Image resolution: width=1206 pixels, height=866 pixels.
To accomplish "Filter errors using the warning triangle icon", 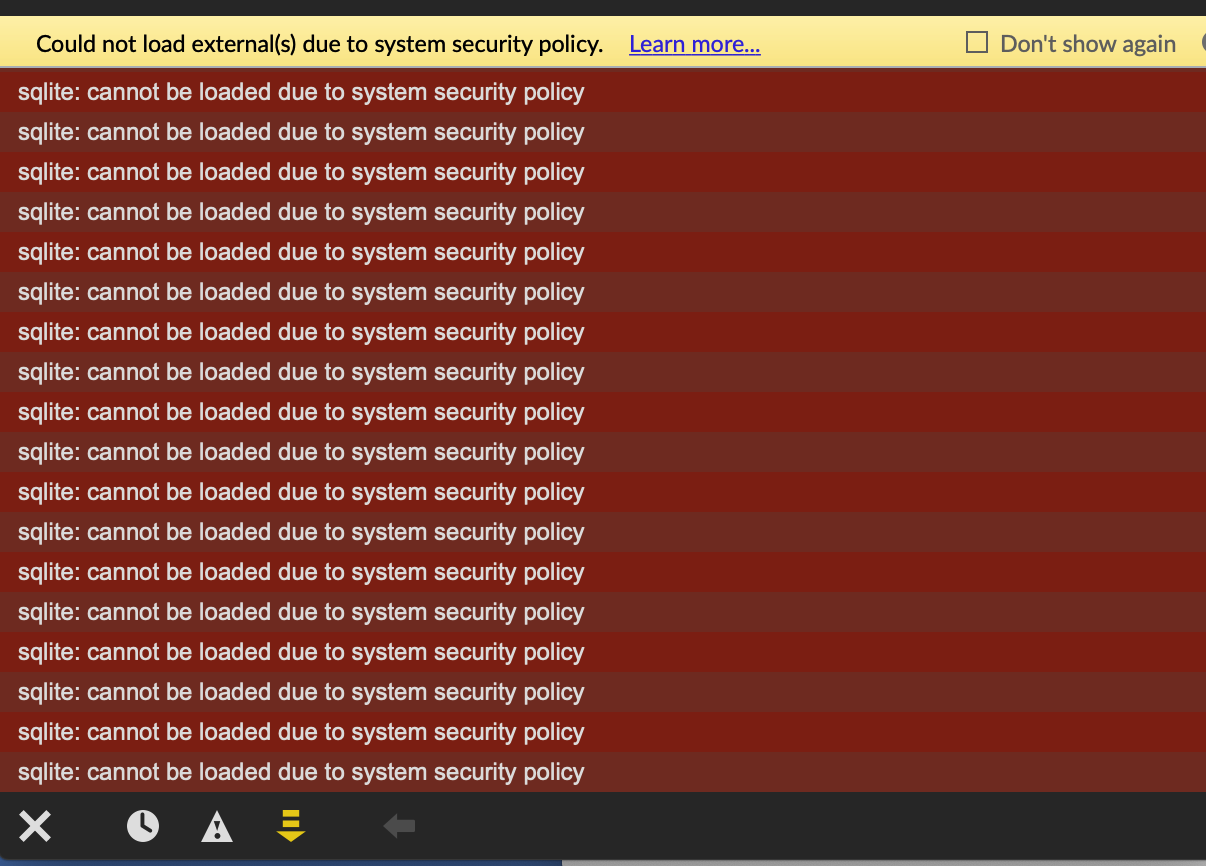I will [x=217, y=826].
